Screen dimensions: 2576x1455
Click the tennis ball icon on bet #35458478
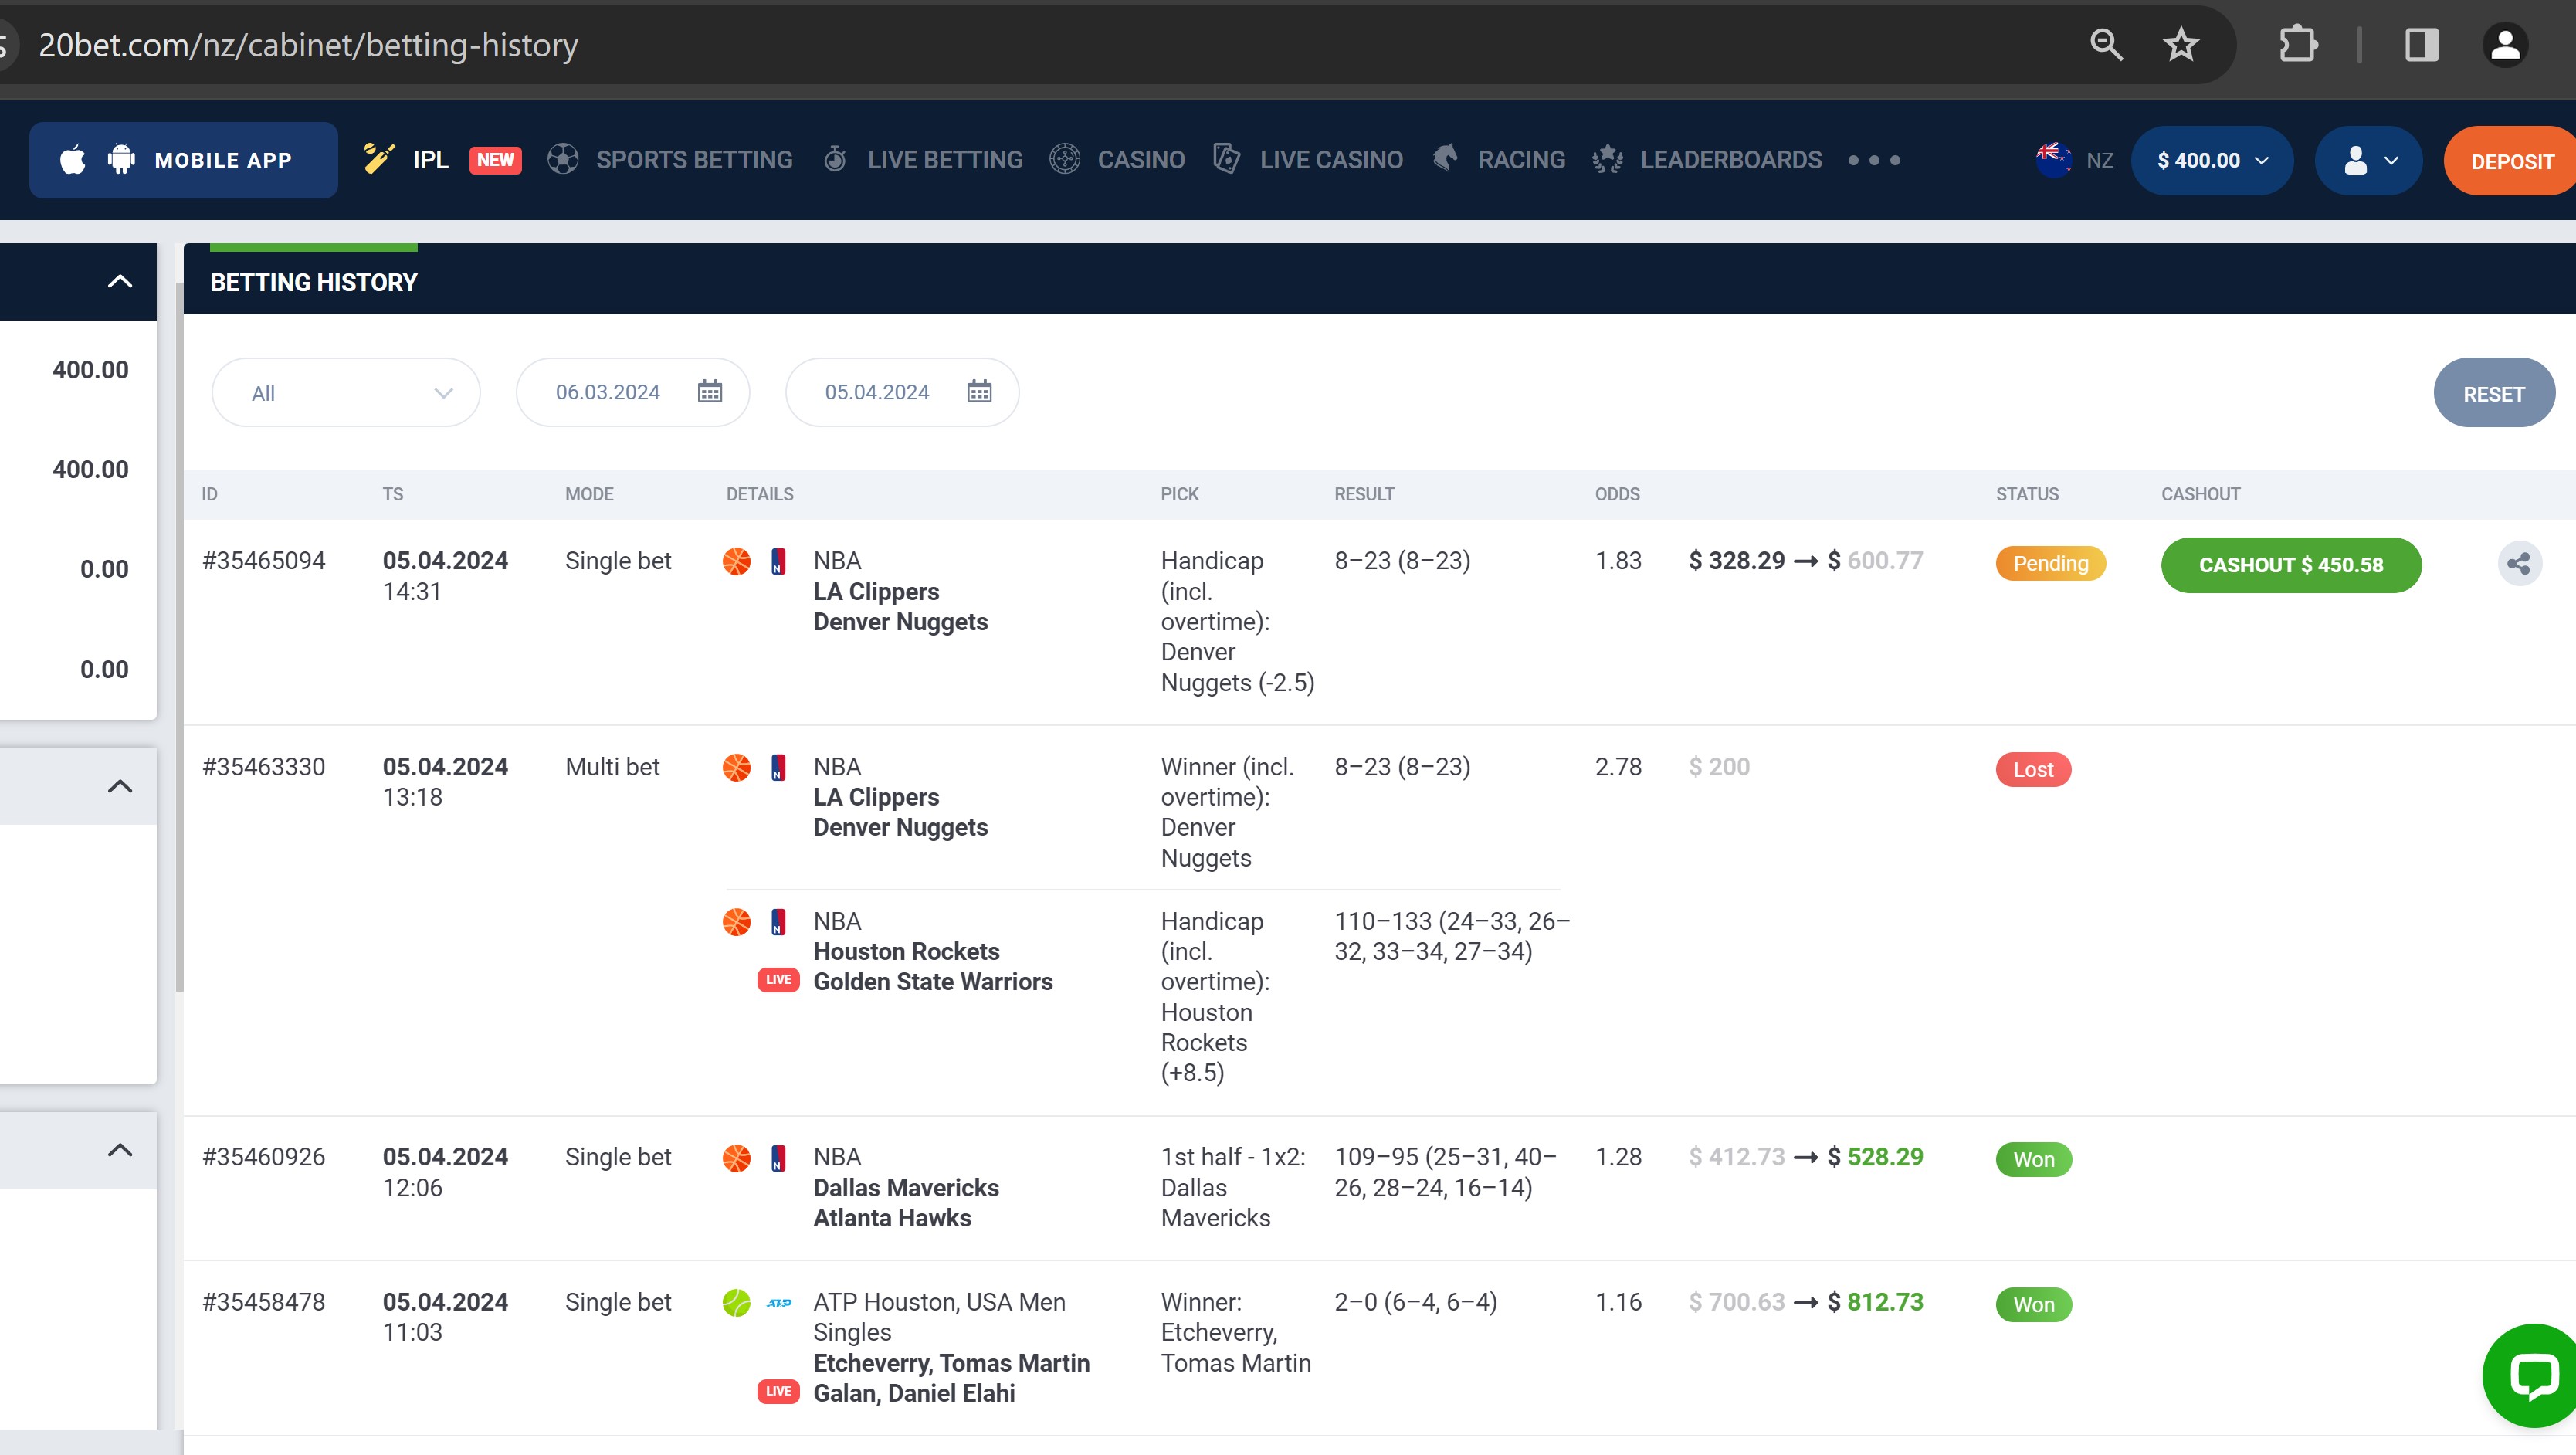(737, 1303)
